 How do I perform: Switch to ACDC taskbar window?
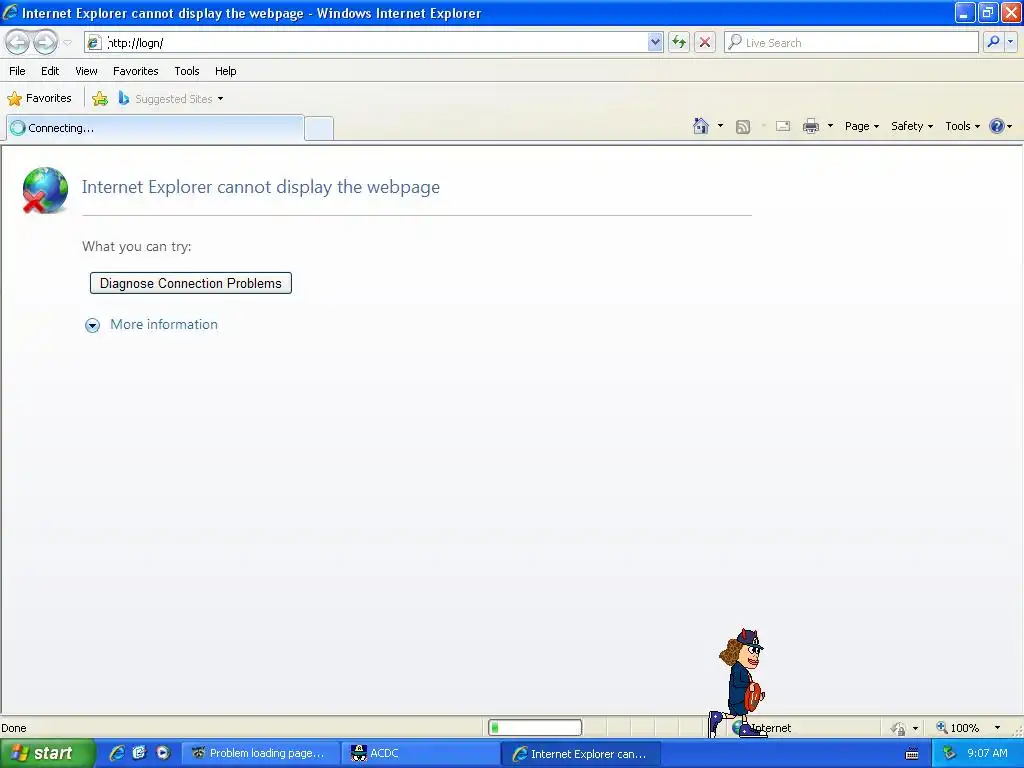click(x=419, y=753)
